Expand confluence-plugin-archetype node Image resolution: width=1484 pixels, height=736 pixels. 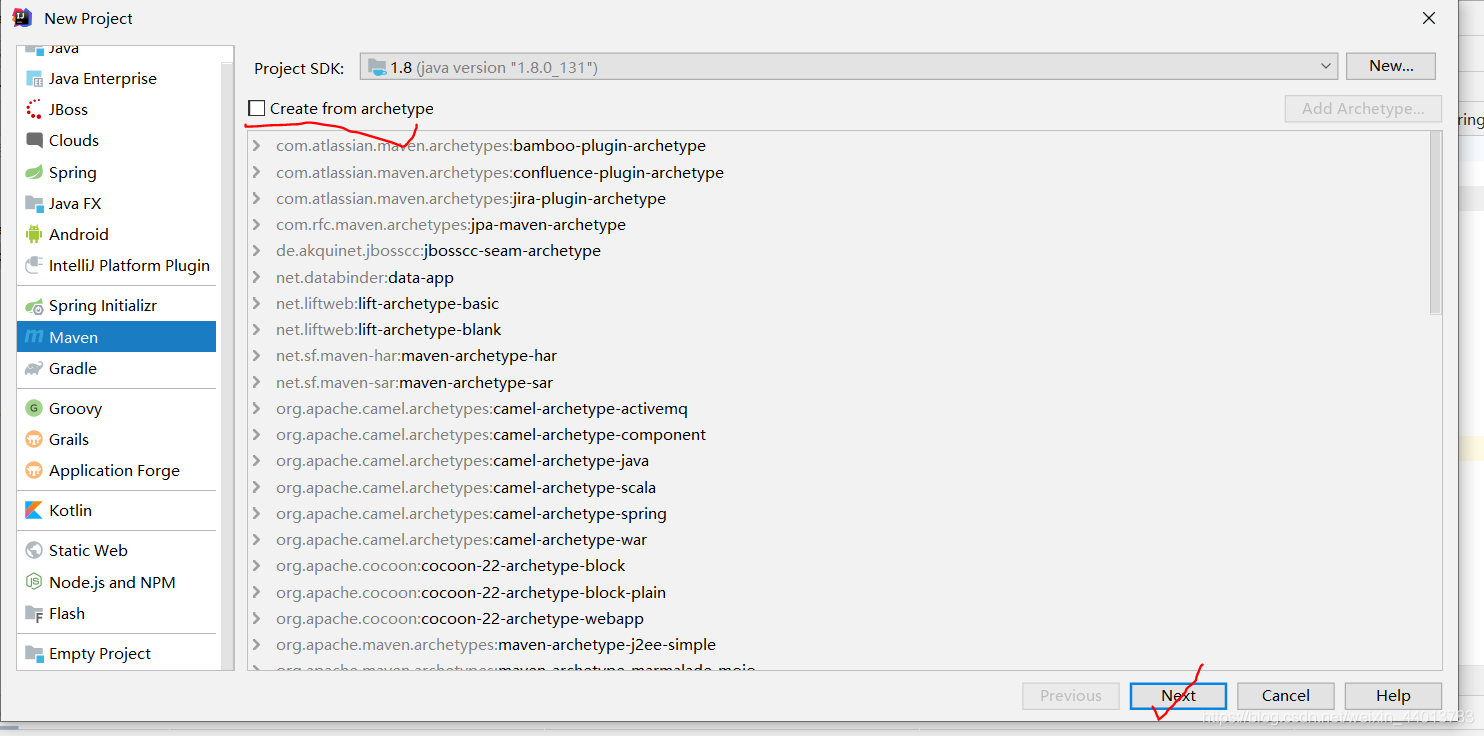click(x=257, y=173)
